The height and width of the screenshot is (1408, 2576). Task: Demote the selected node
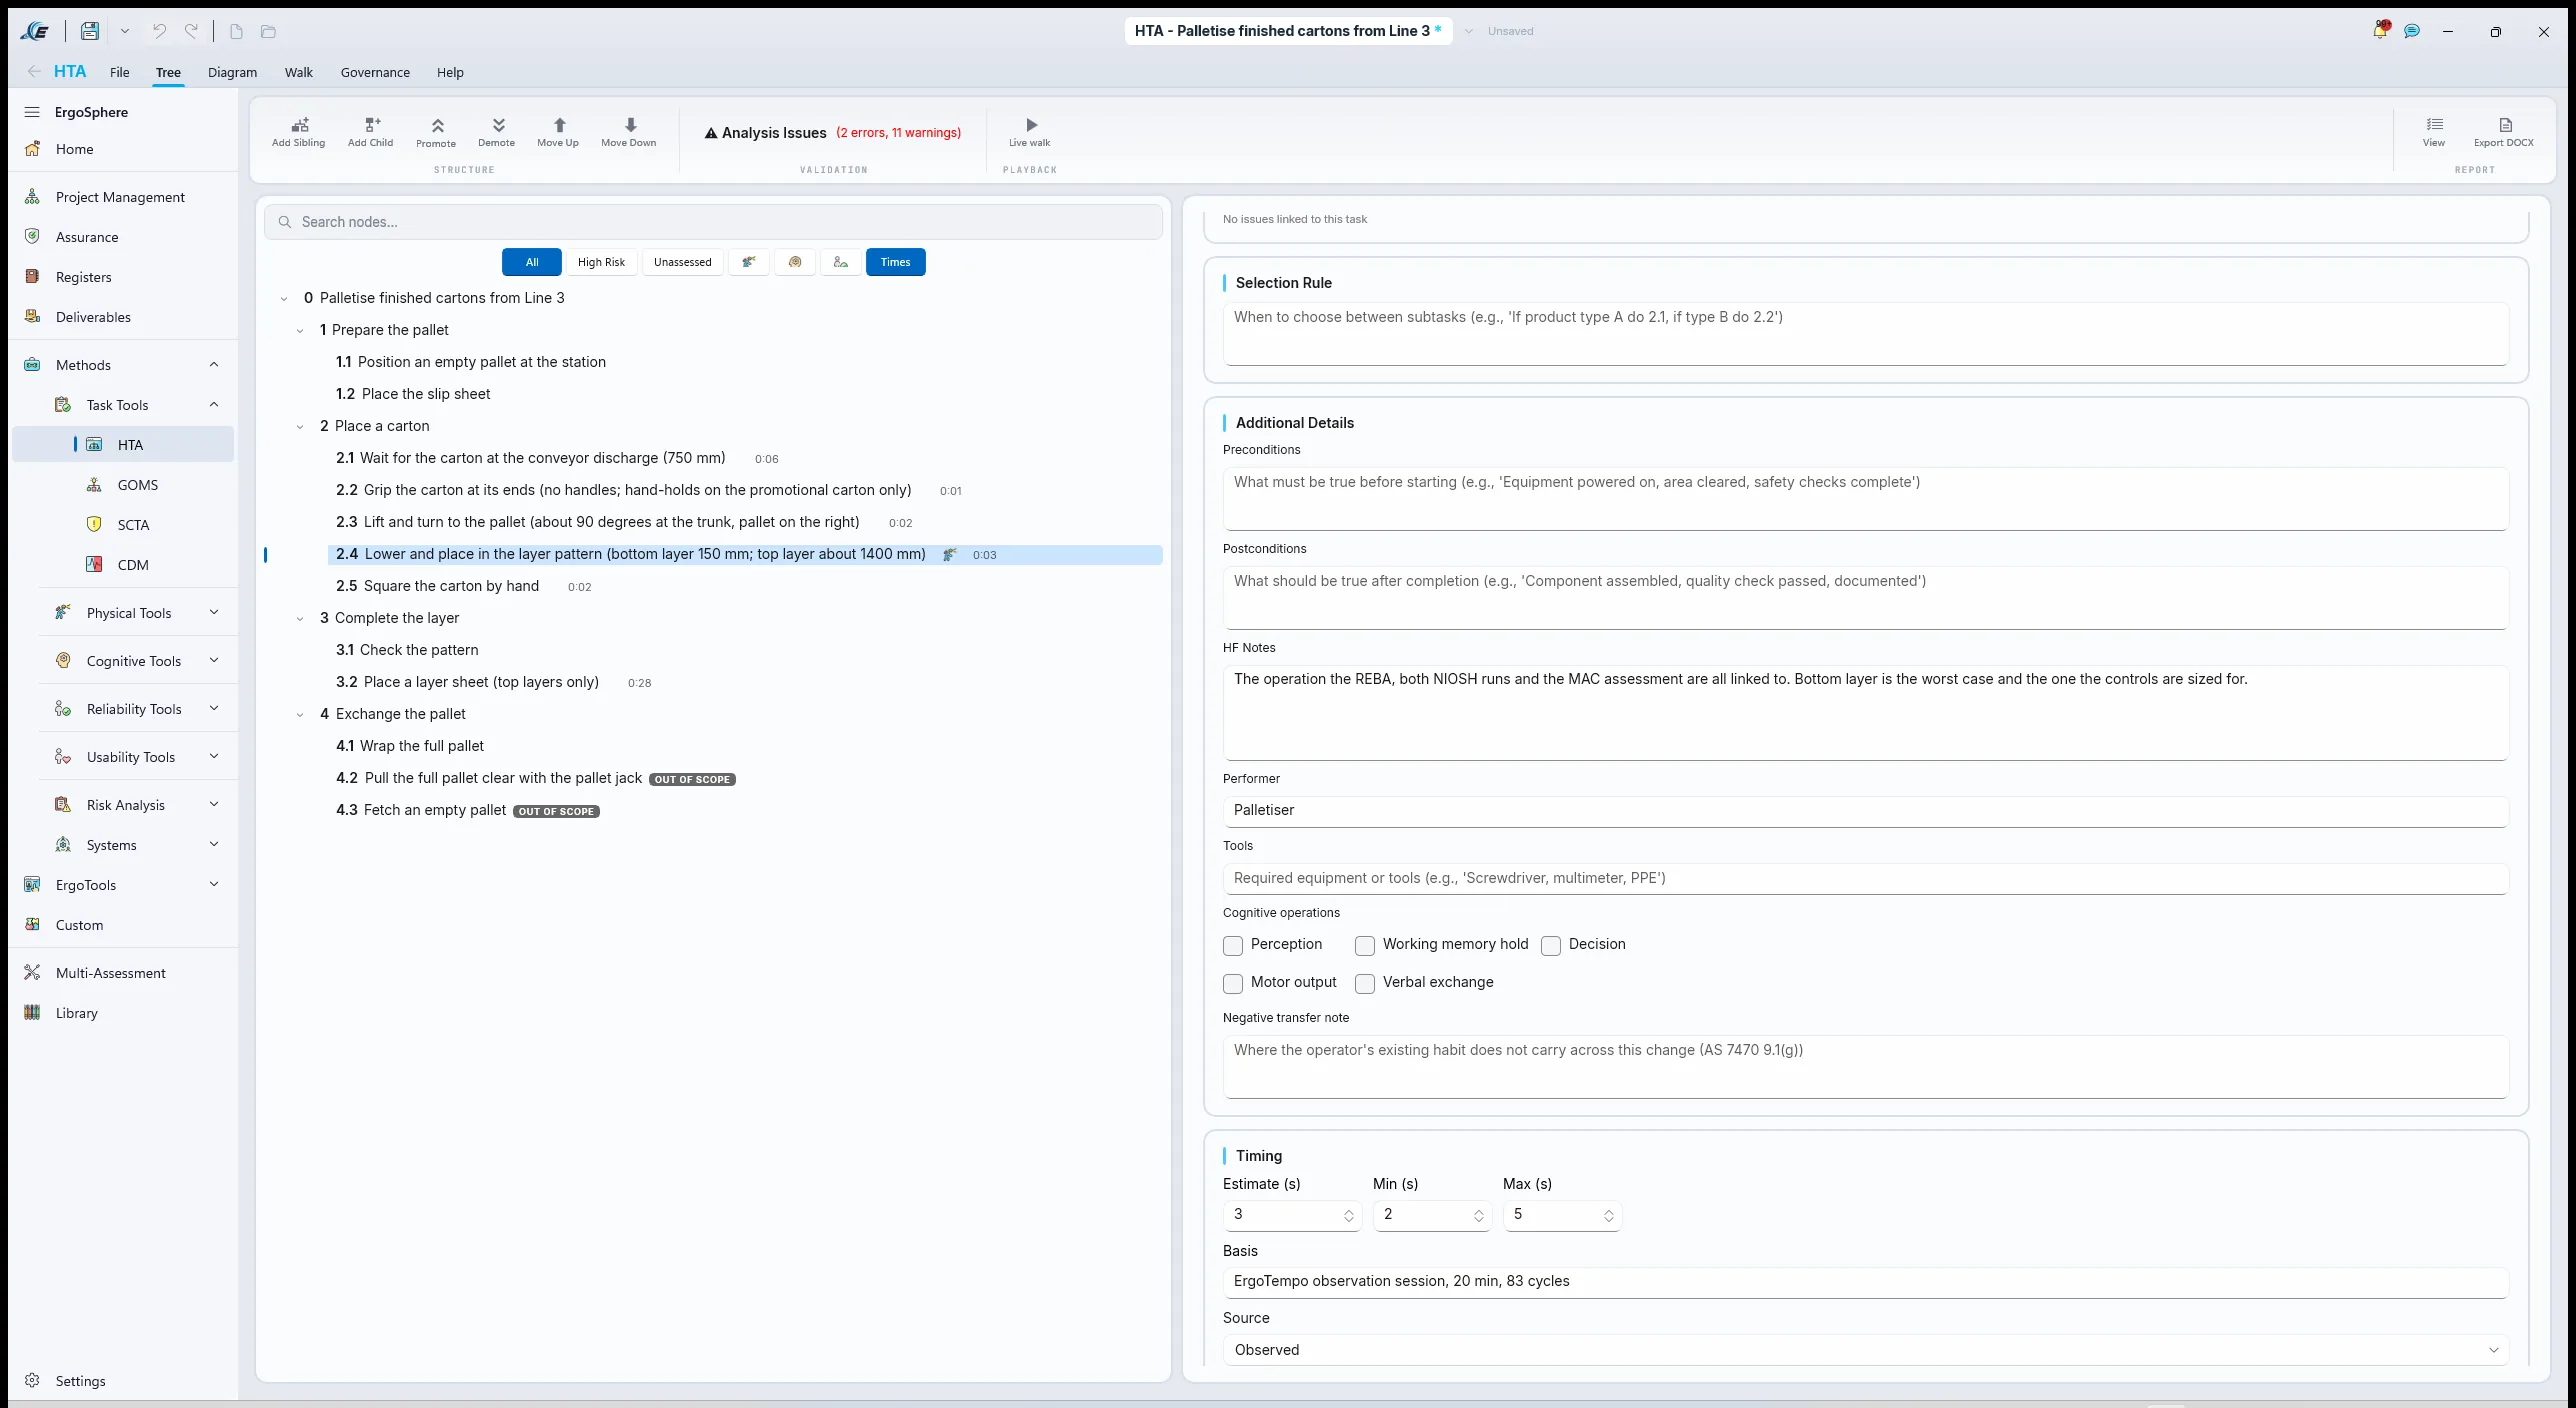497,131
